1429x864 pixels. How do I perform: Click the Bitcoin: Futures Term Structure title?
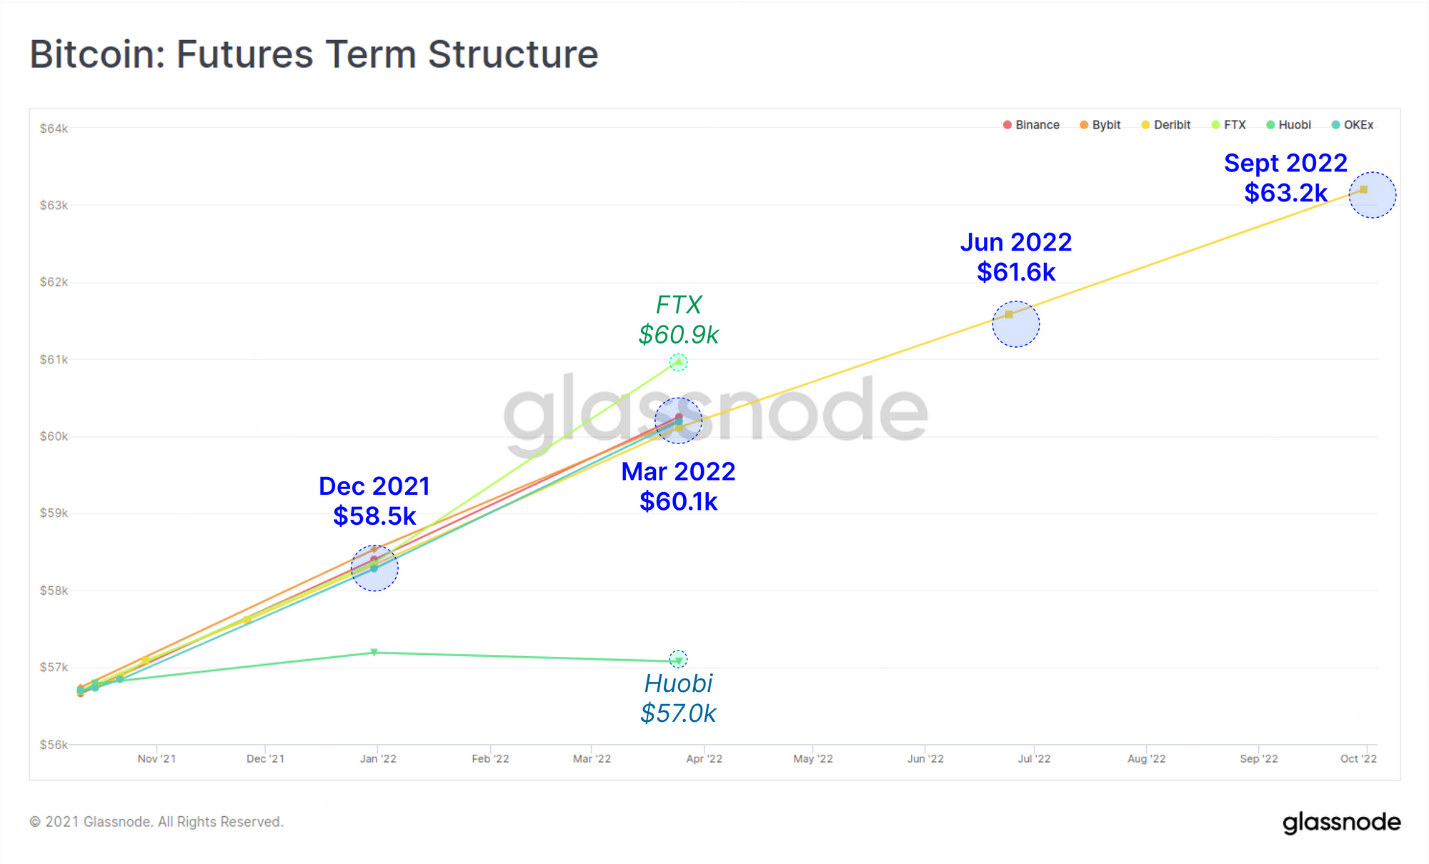click(314, 54)
